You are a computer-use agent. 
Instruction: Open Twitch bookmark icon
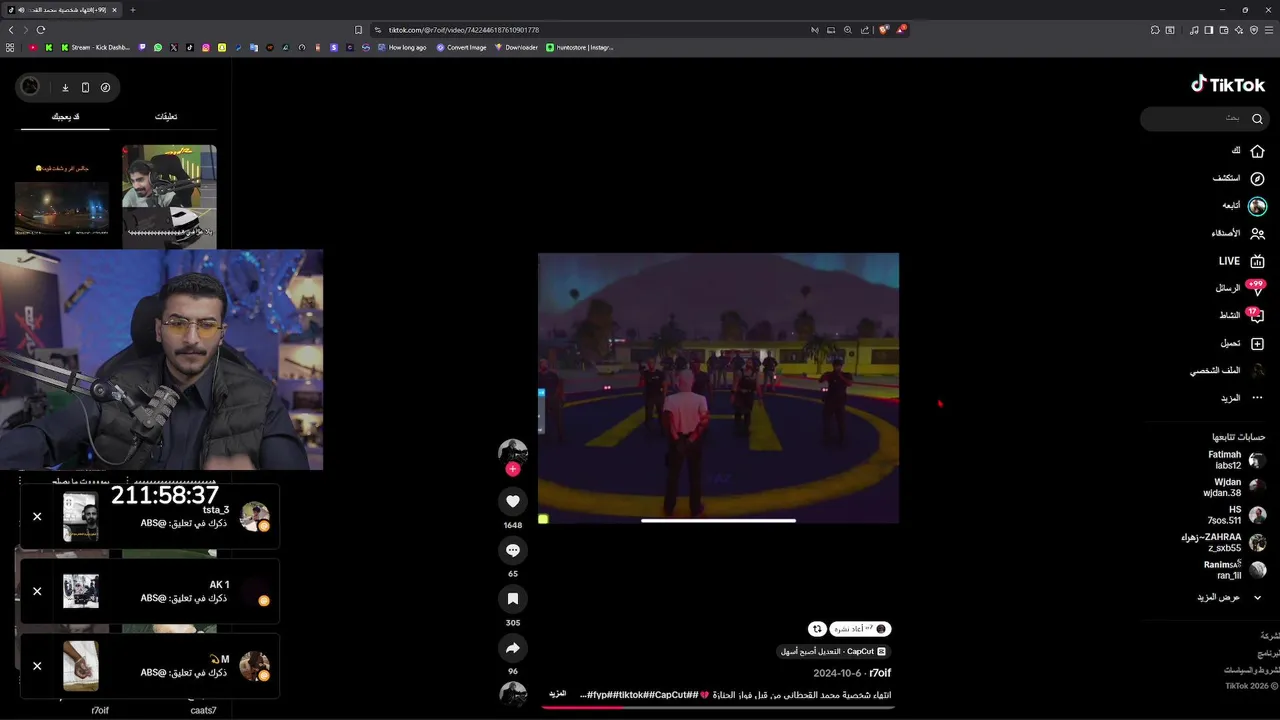click(142, 47)
